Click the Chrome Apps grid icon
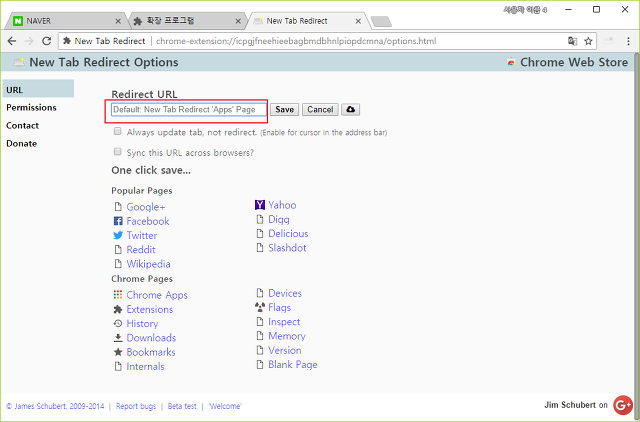Image resolution: width=640 pixels, height=422 pixels. pyautogui.click(x=118, y=295)
